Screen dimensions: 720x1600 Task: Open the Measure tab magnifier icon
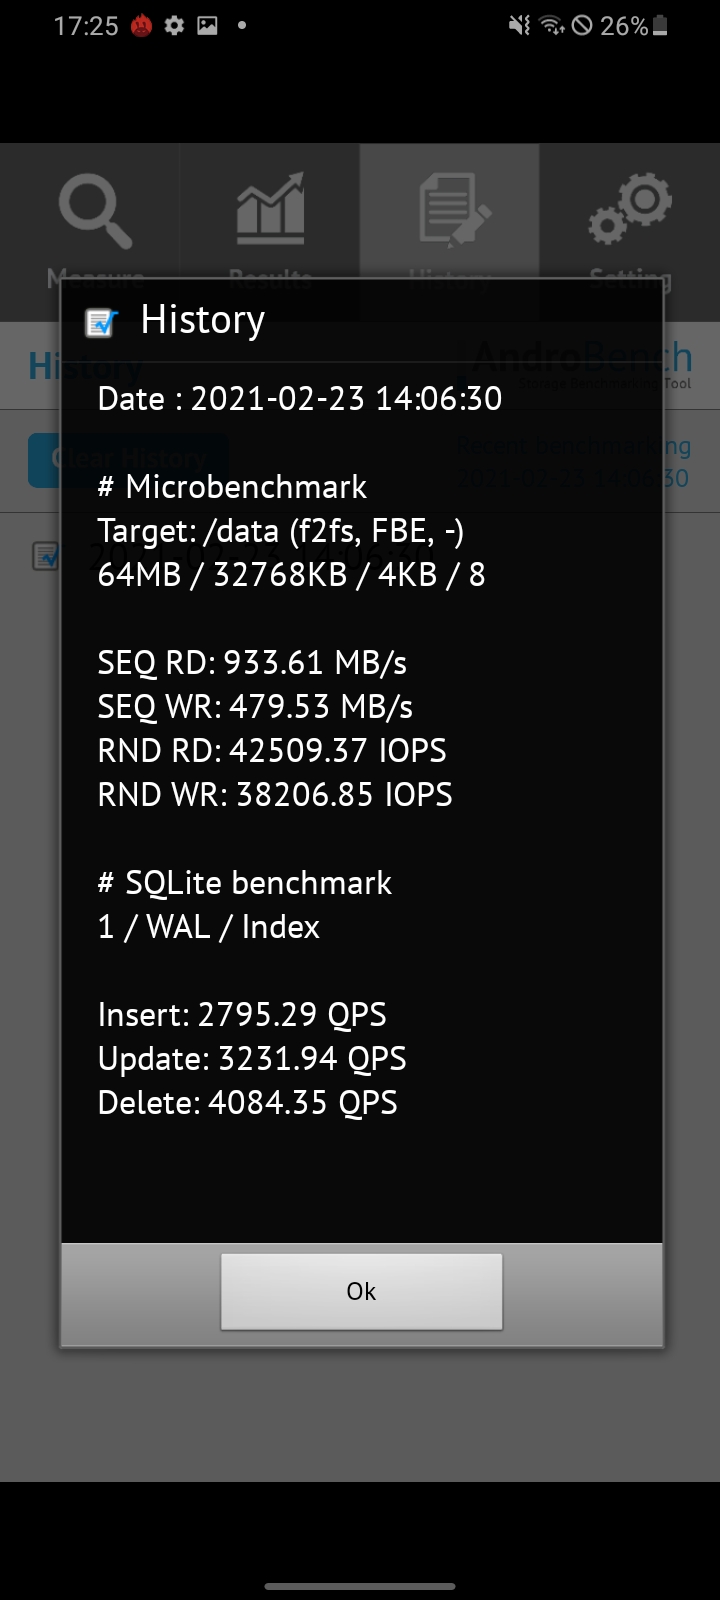point(95,212)
